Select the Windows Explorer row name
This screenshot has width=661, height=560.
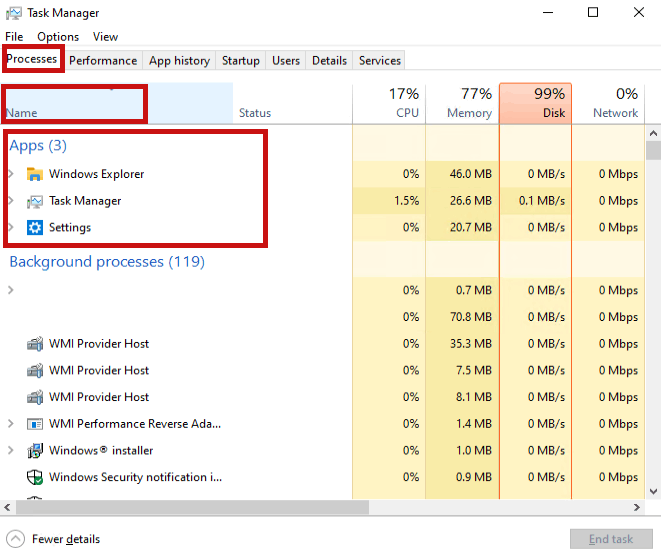pyautogui.click(x=97, y=174)
